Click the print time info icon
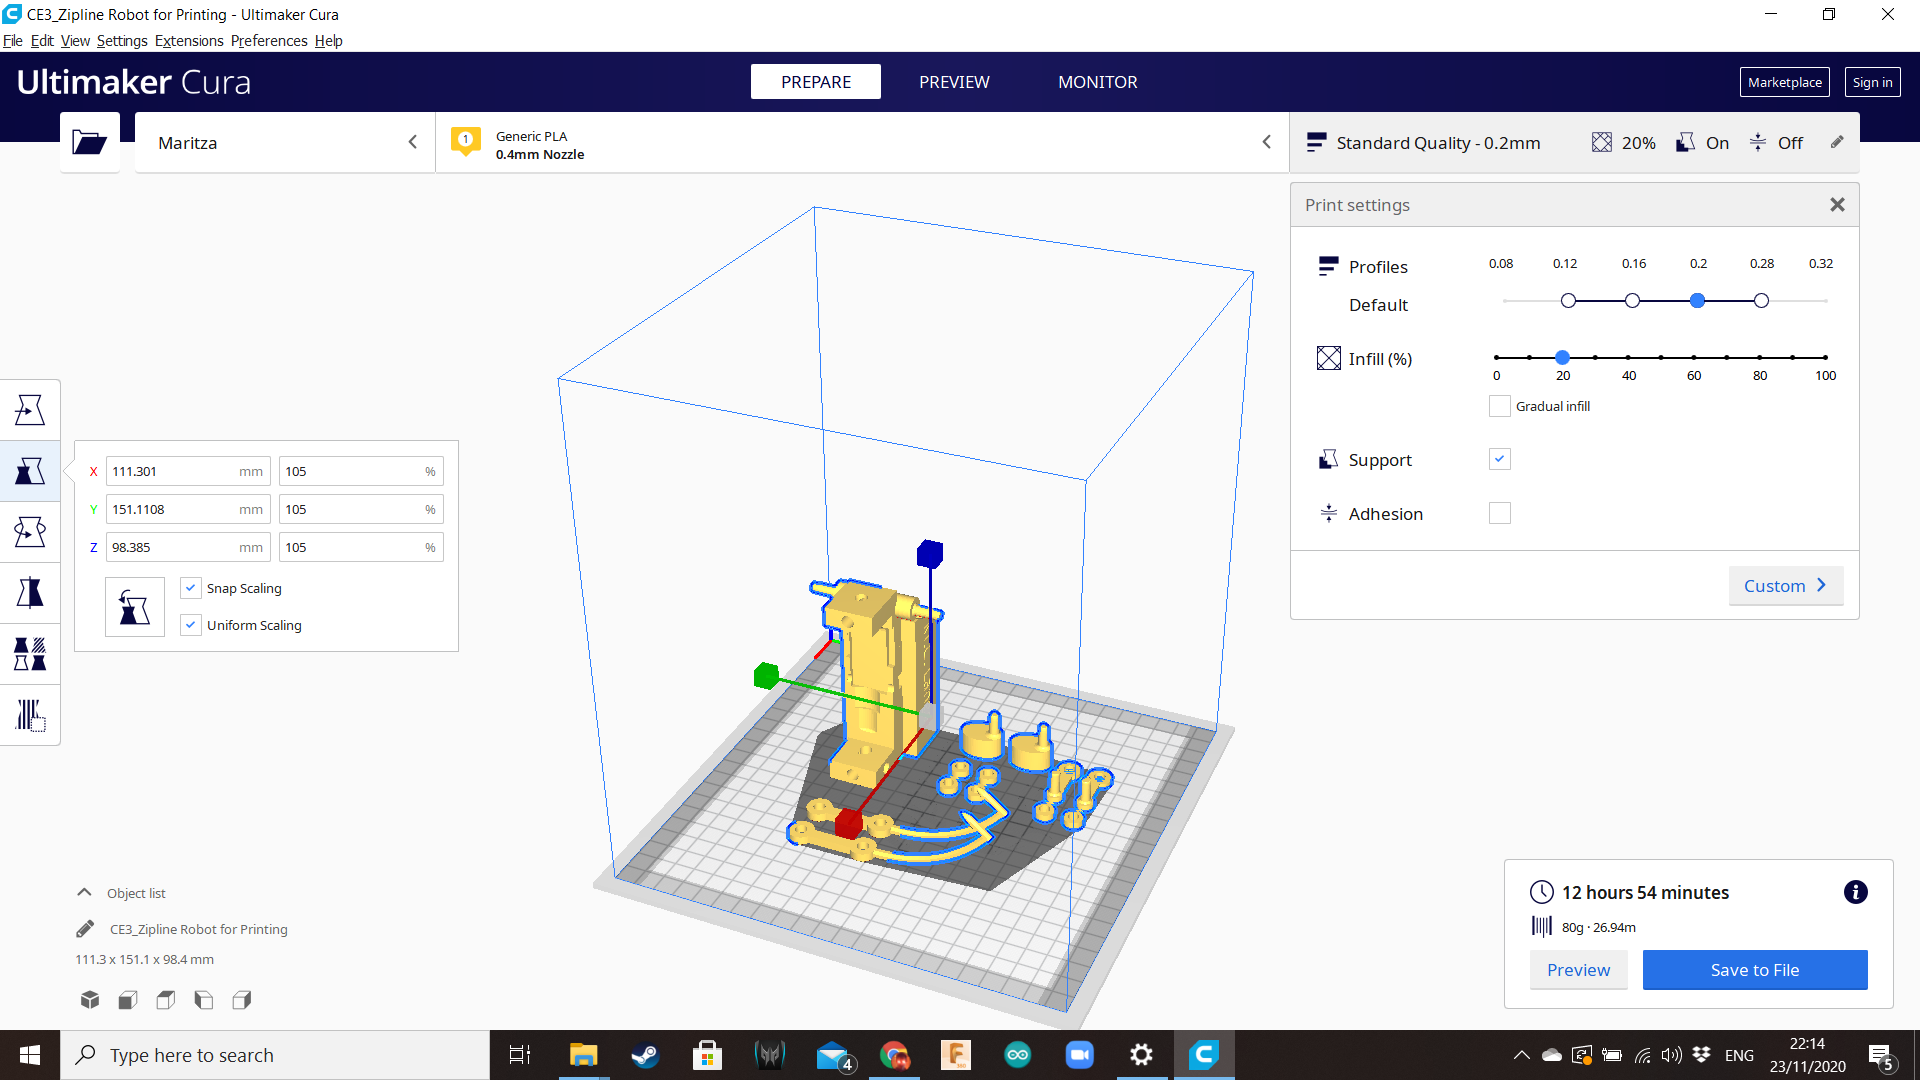The height and width of the screenshot is (1080, 1920). (x=1855, y=892)
